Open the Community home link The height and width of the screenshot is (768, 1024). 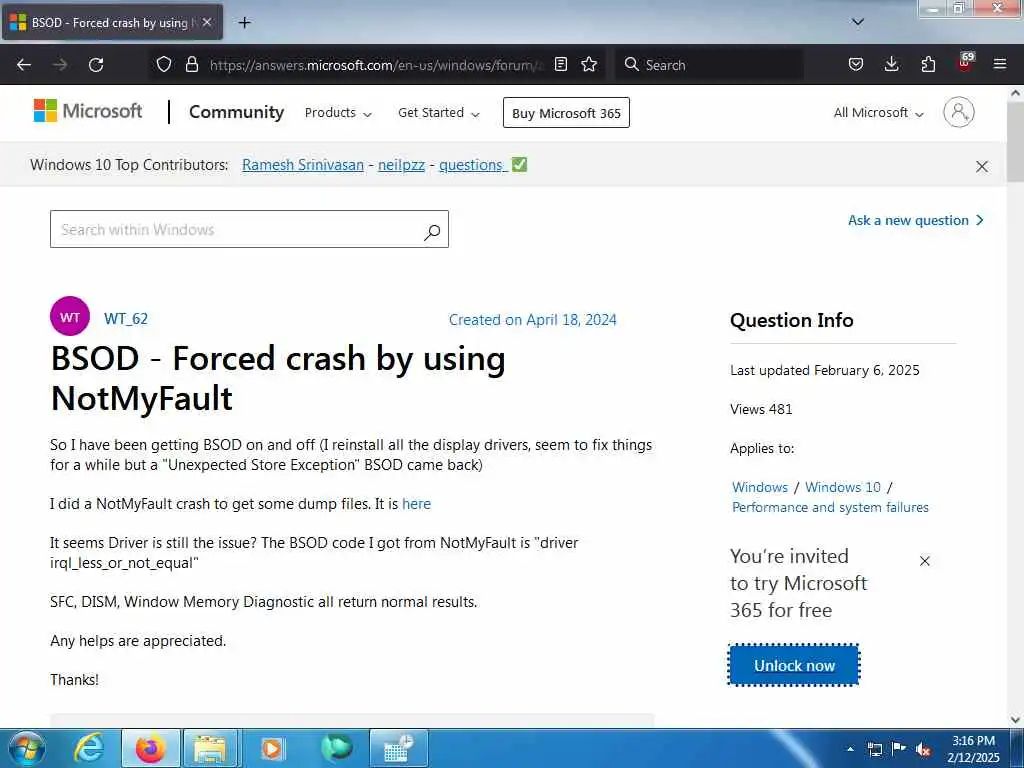[236, 112]
